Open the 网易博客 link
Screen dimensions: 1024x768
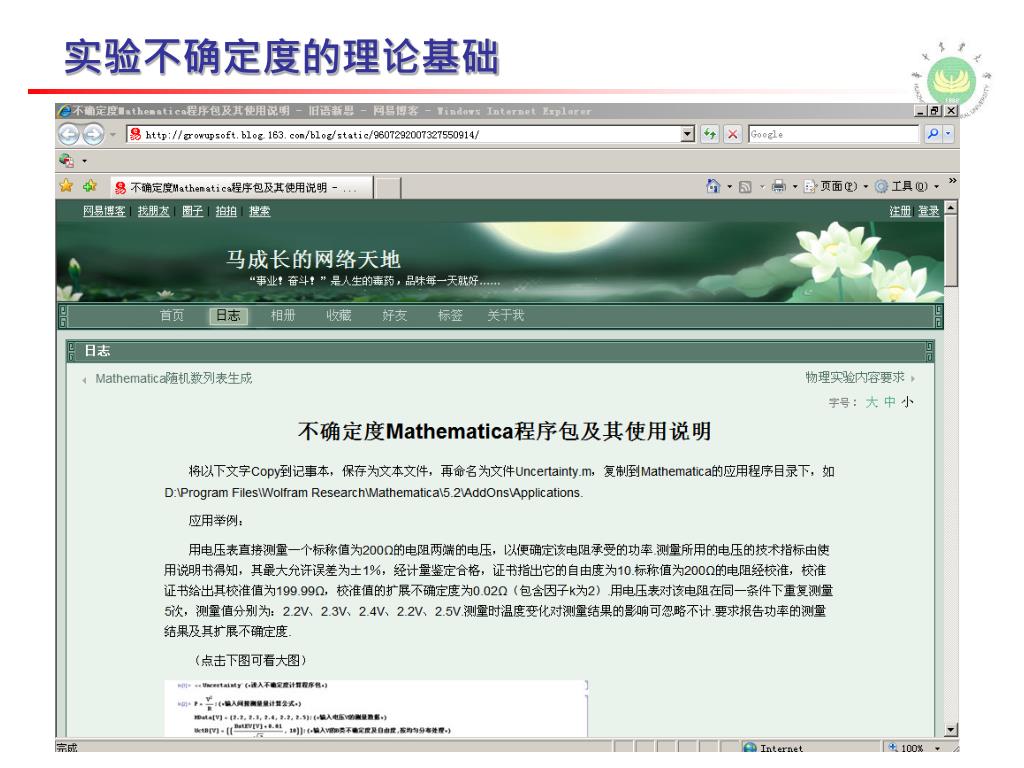point(104,211)
